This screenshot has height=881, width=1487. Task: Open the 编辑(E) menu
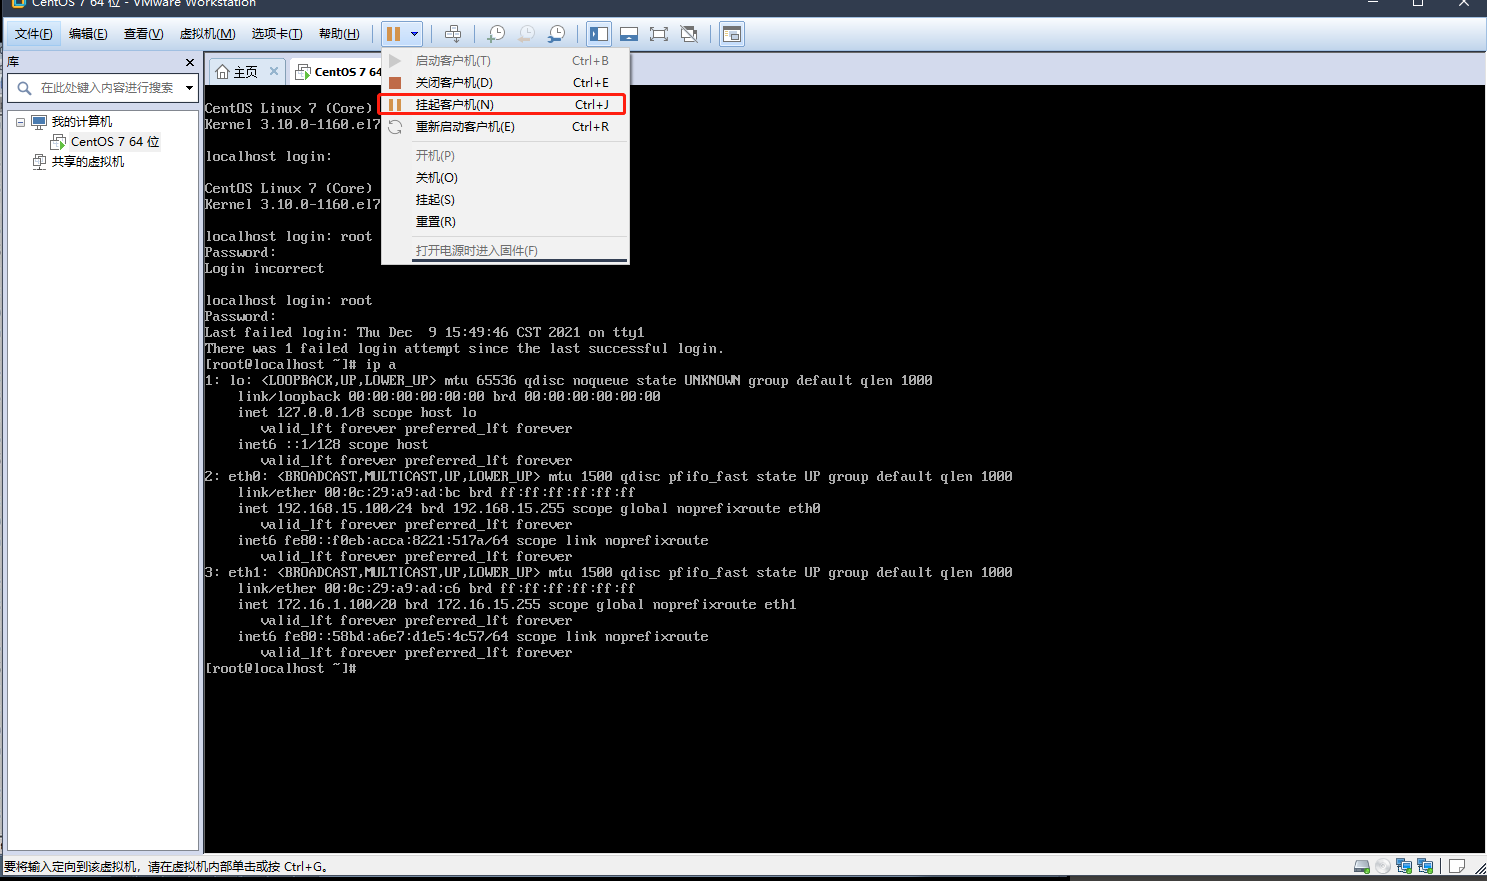88,34
